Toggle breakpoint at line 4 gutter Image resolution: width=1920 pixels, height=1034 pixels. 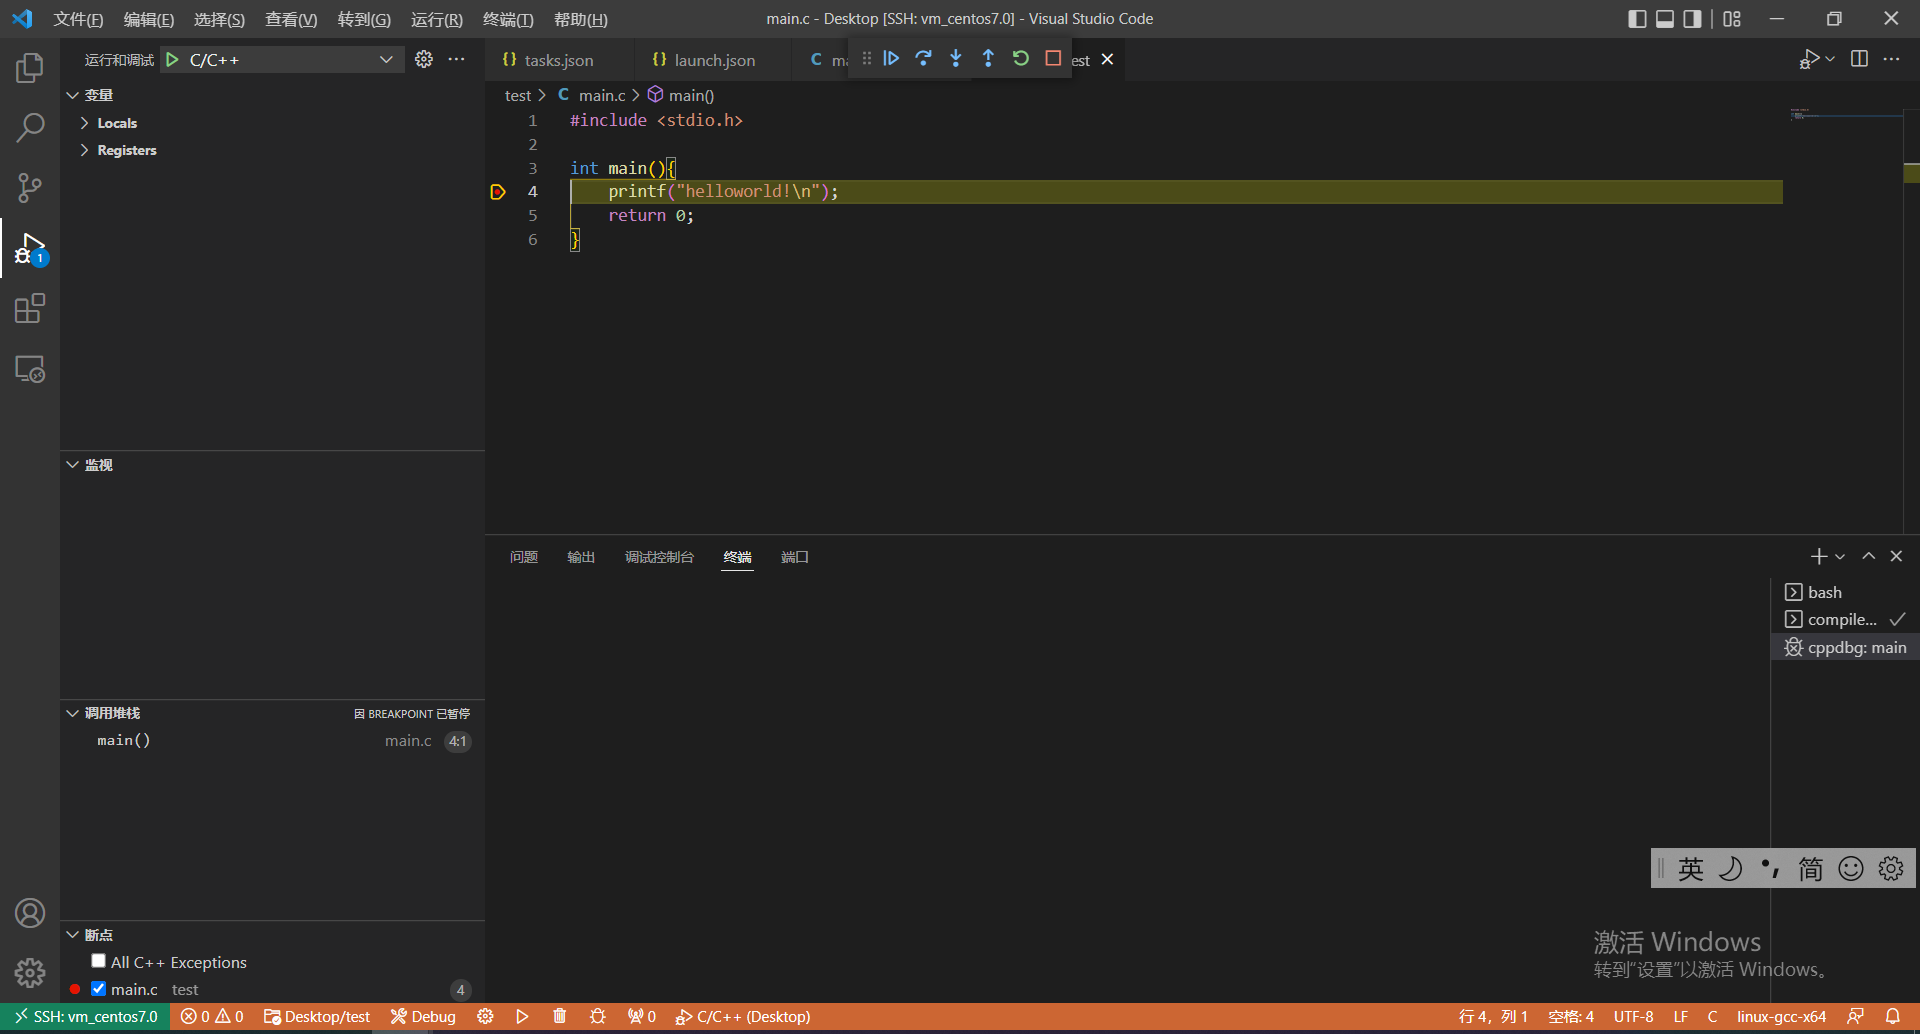pyautogui.click(x=498, y=192)
